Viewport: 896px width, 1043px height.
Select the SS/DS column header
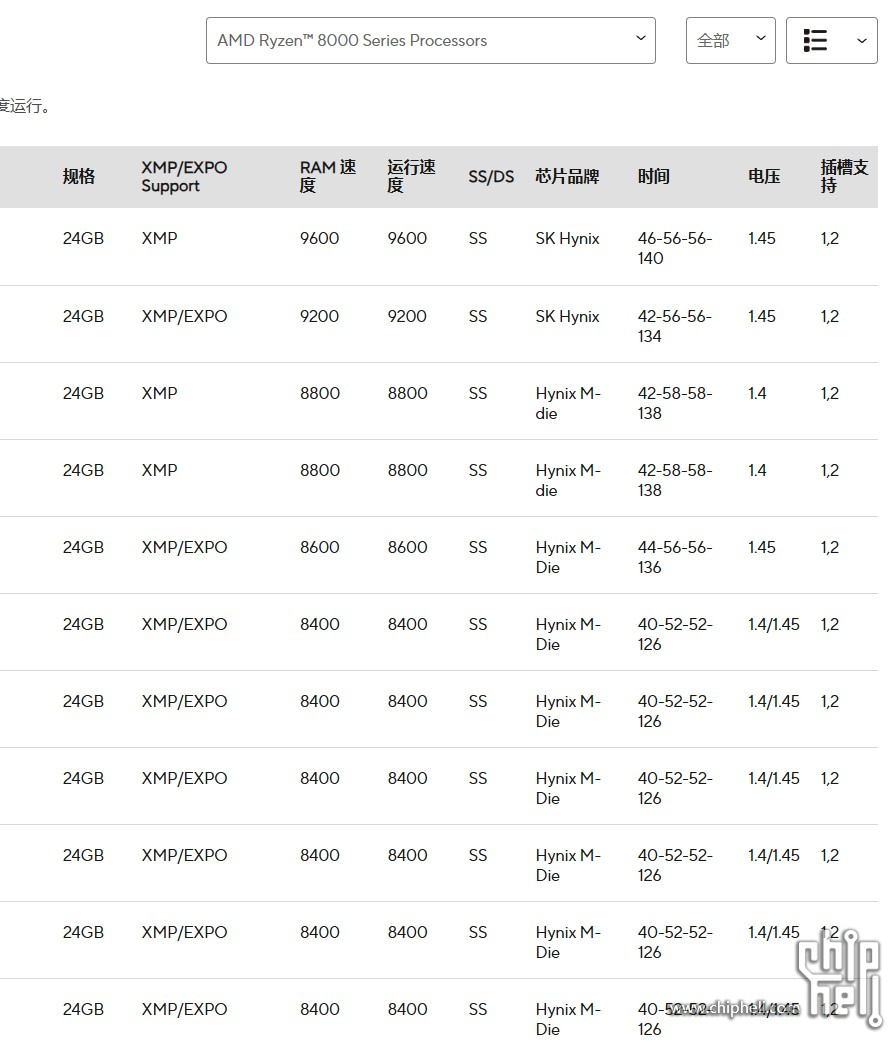pos(491,177)
